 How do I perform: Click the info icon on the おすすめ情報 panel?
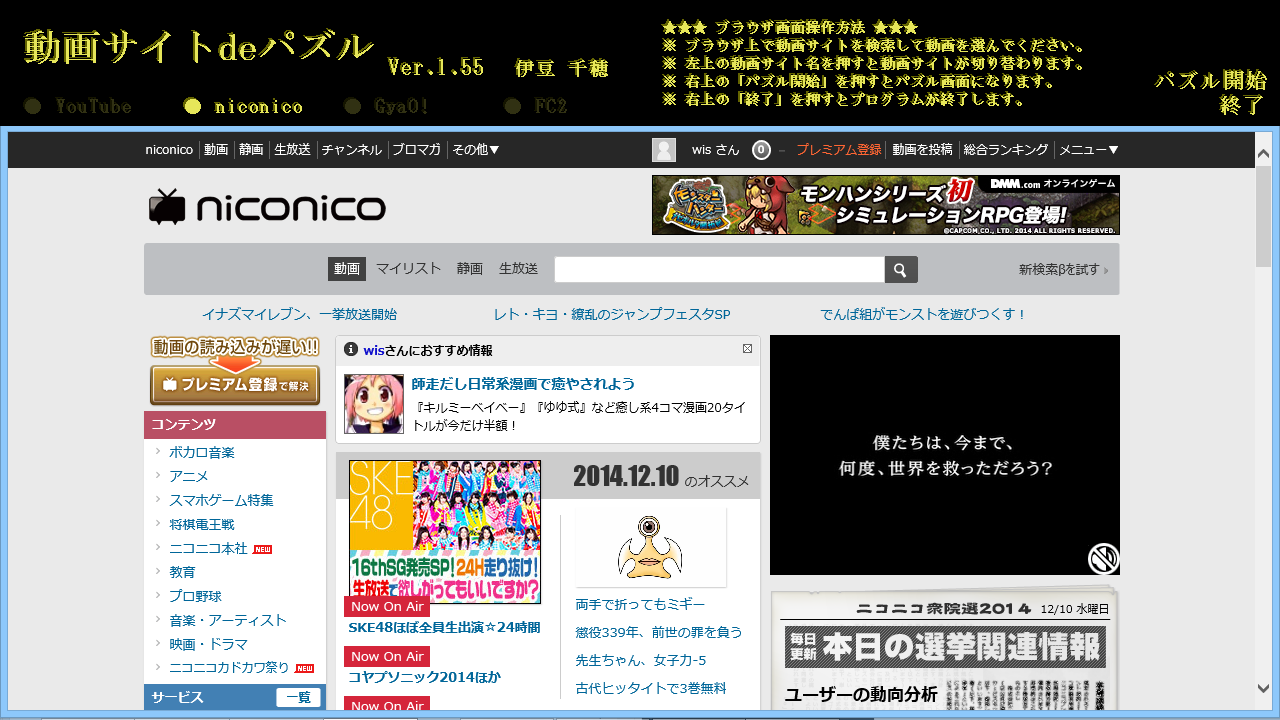pos(350,349)
